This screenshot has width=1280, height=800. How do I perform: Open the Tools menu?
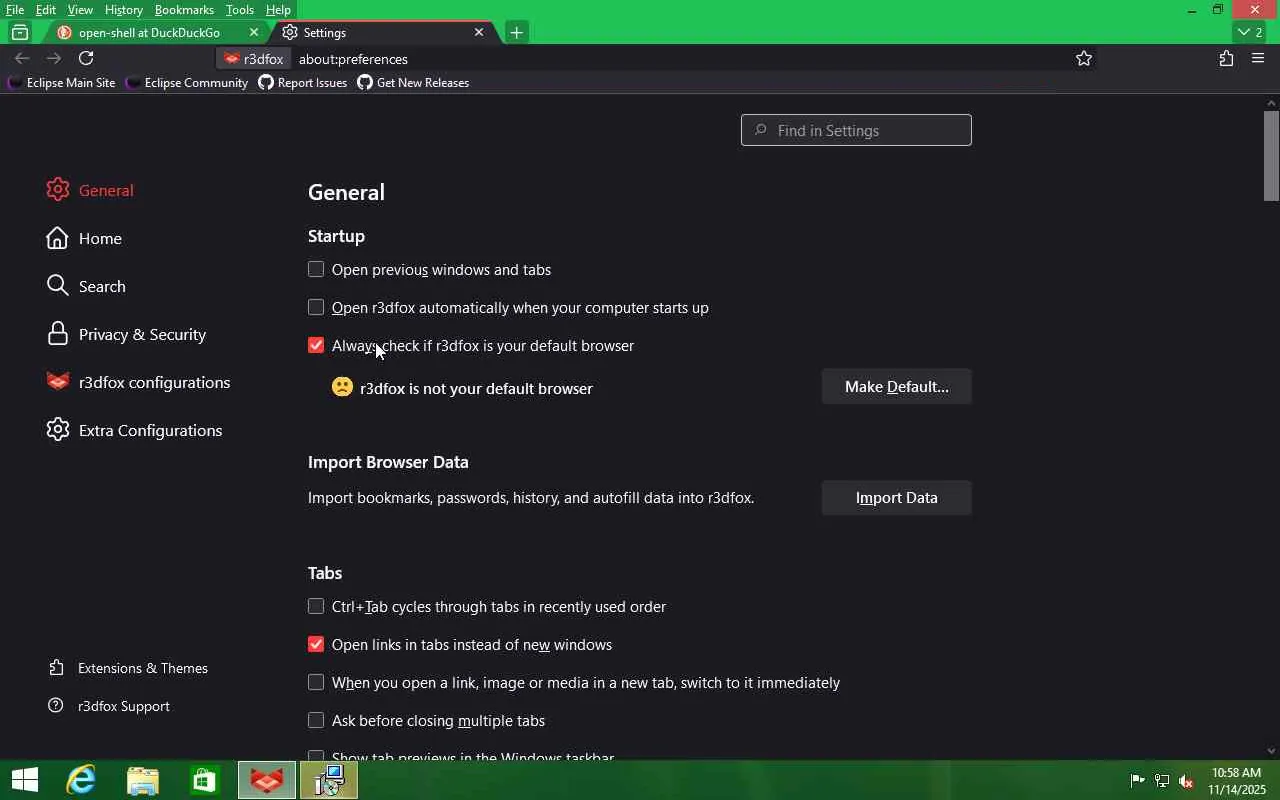[x=240, y=10]
